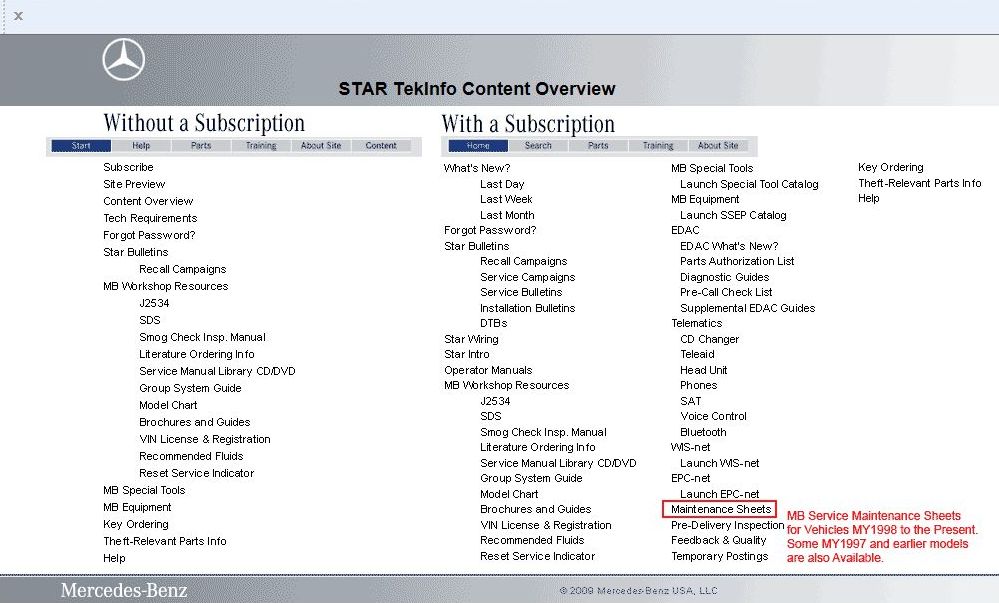Select the Help tab in the left navigation bar
999x603 pixels.
(x=141, y=145)
